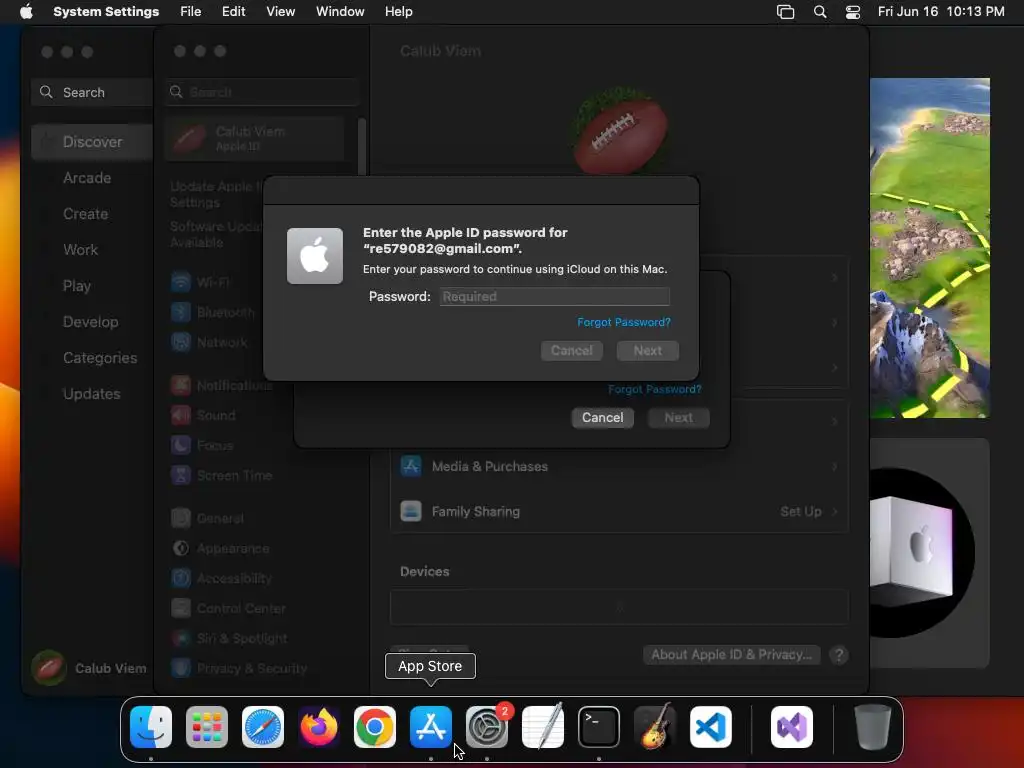Open the Help menu
This screenshot has width=1024, height=768.
[x=398, y=12]
